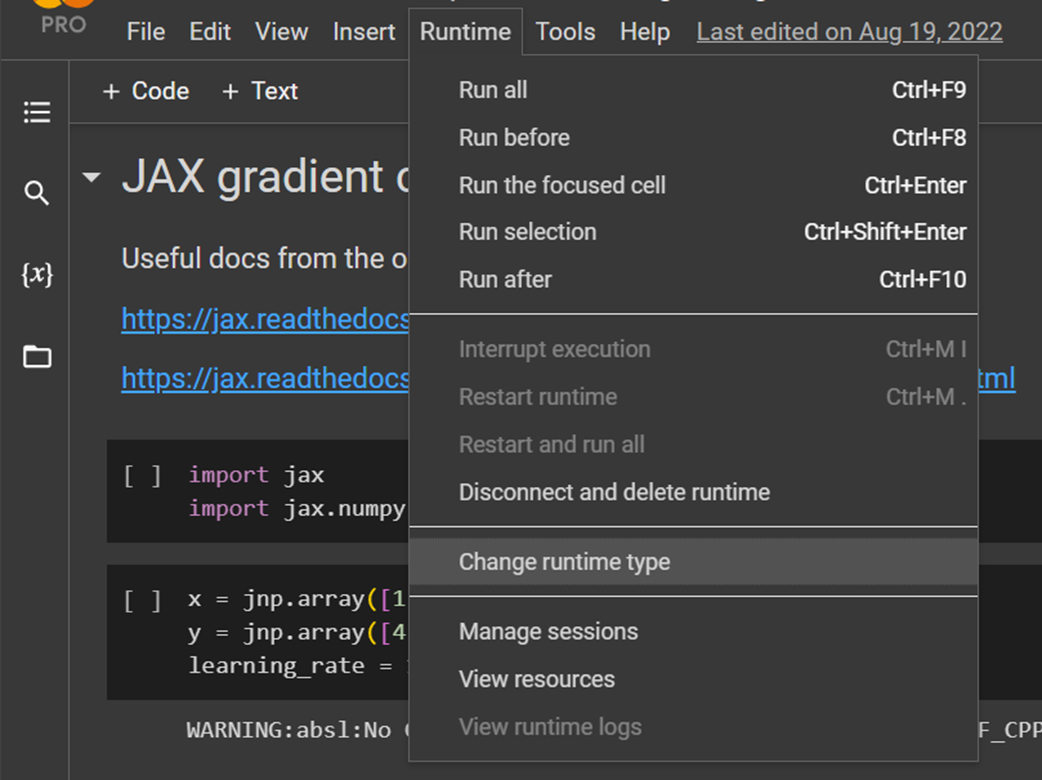Open Manage sessions menu entry
This screenshot has height=780, width=1042.
(548, 632)
